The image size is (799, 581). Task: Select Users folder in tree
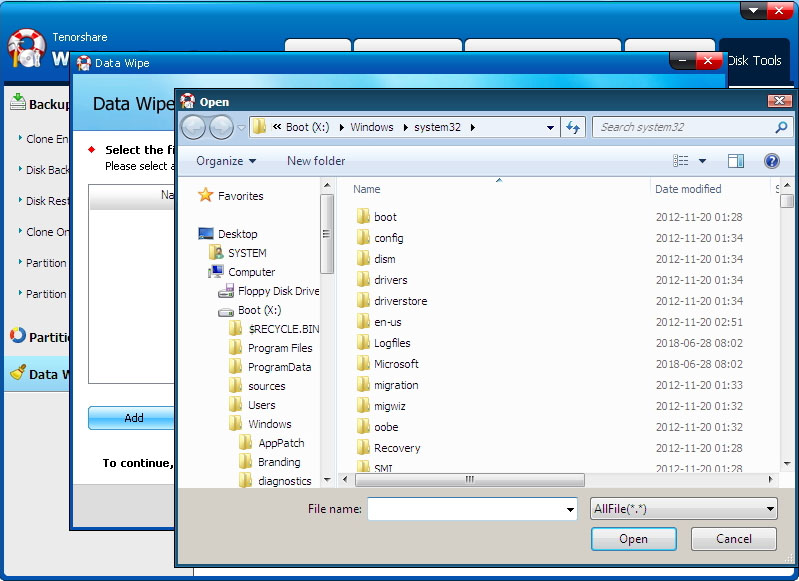(x=252, y=405)
